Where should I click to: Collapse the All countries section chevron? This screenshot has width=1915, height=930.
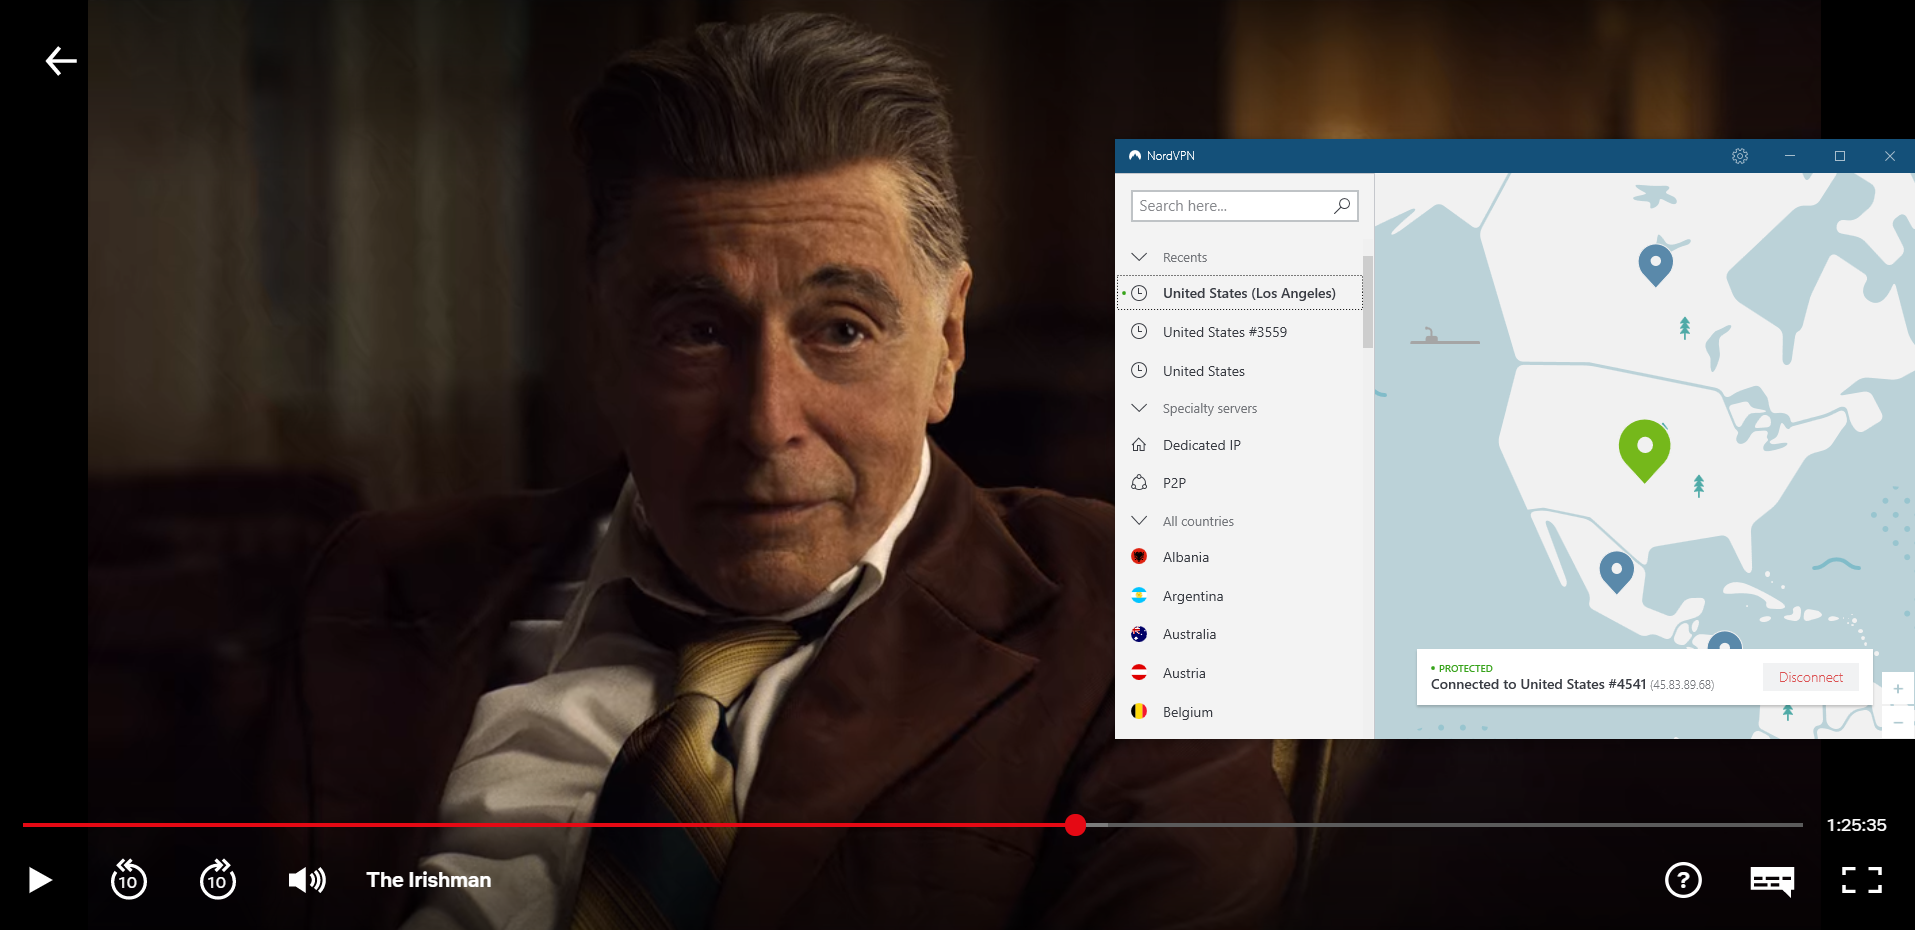click(1139, 521)
